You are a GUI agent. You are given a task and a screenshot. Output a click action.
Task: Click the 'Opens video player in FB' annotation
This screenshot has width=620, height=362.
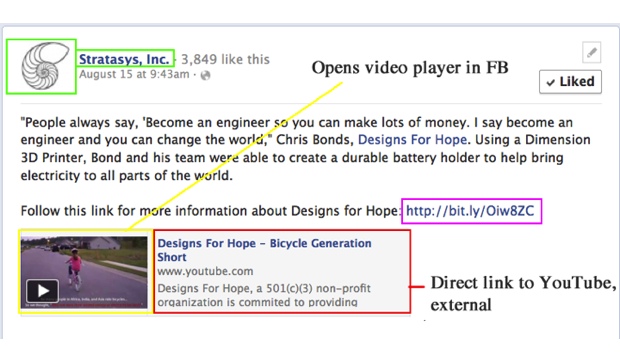[410, 68]
